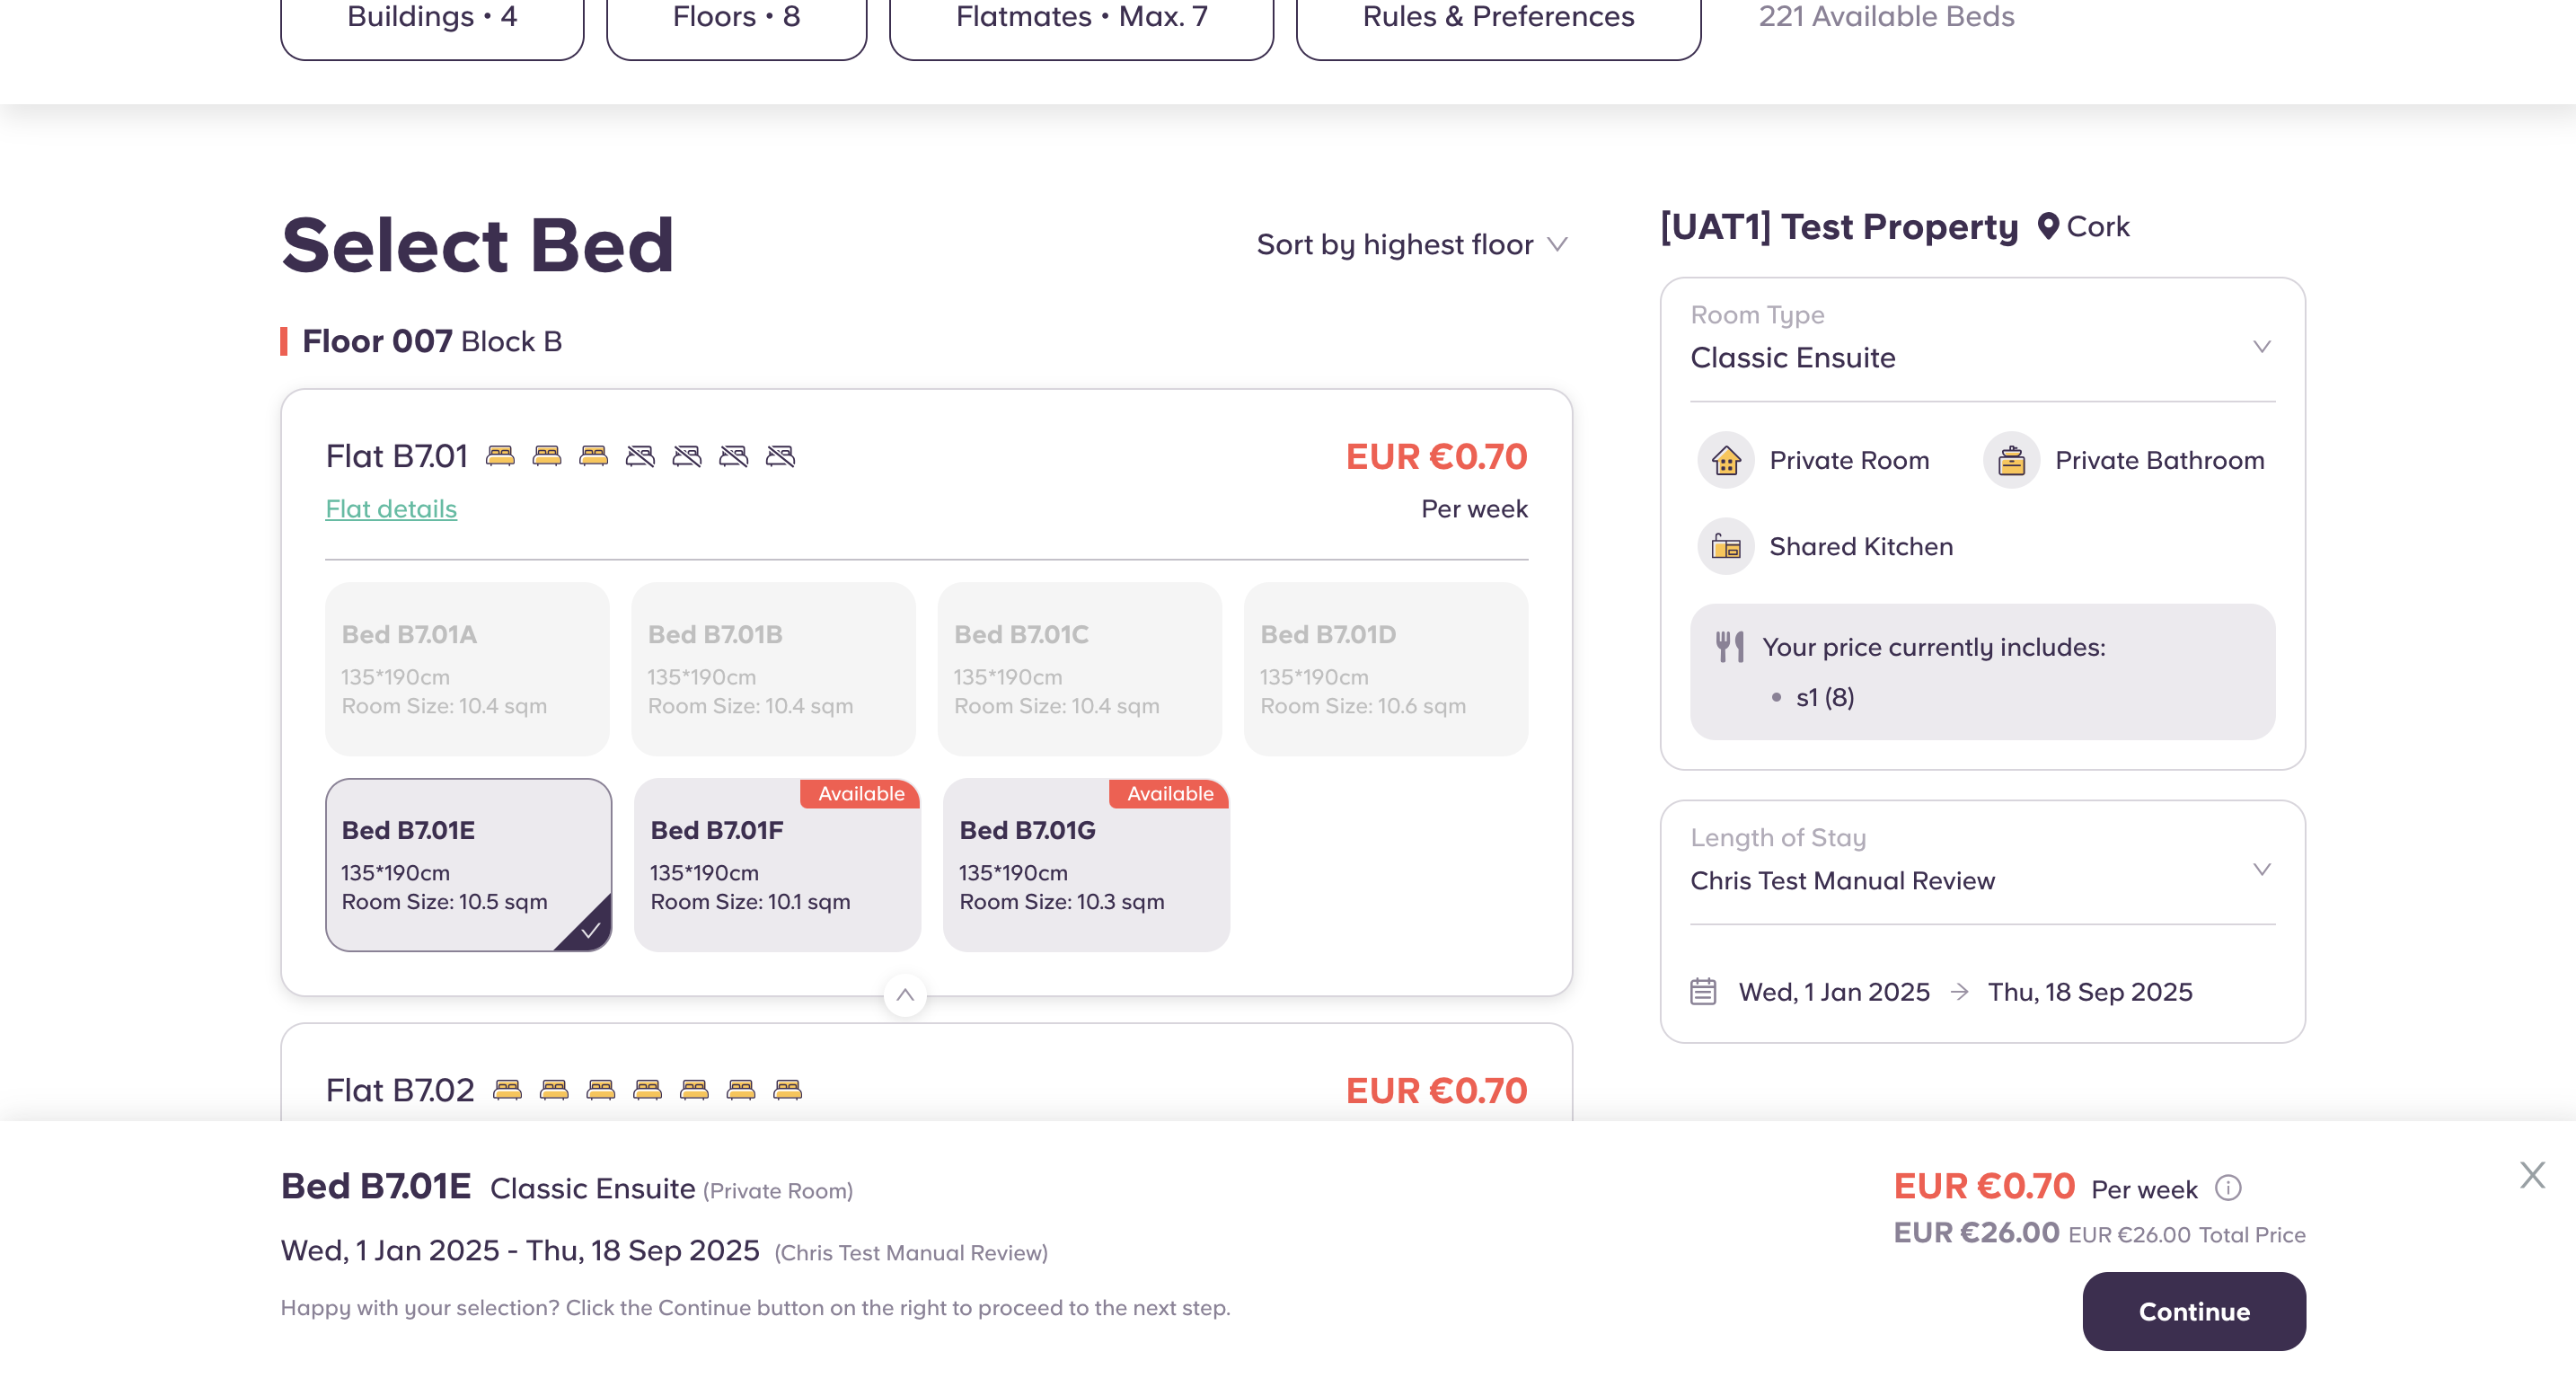Select the available Bed B7.01G card
Screen dimensions: 2576x1387
pos(1085,864)
